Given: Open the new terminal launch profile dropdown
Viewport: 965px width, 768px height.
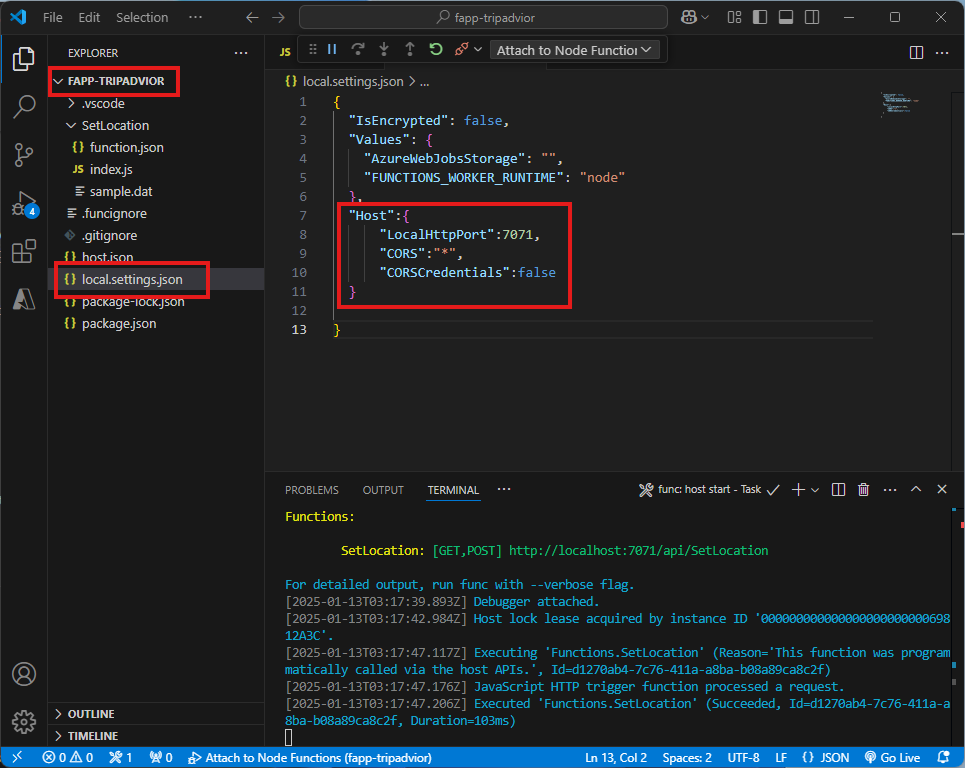Looking at the screenshot, I should point(815,490).
